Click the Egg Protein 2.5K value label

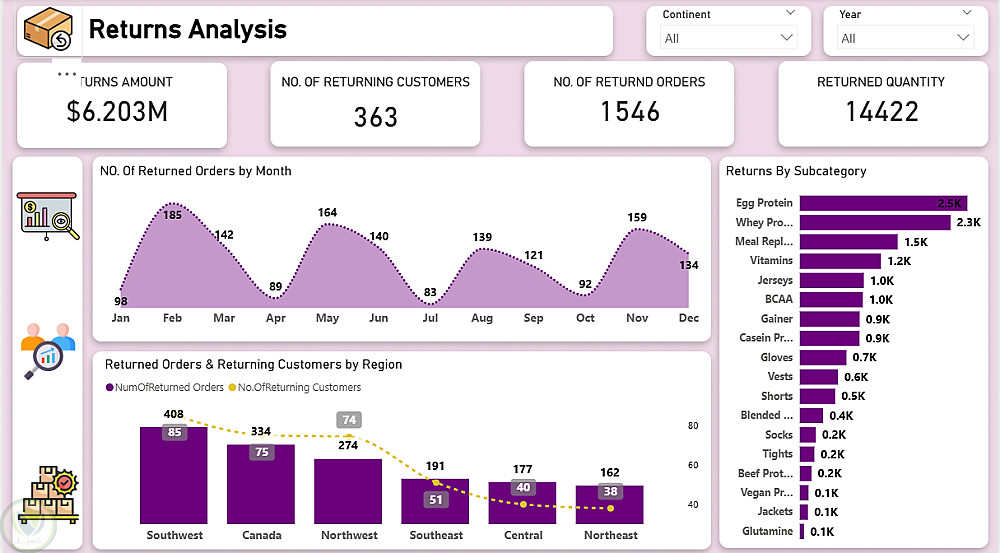click(x=949, y=203)
